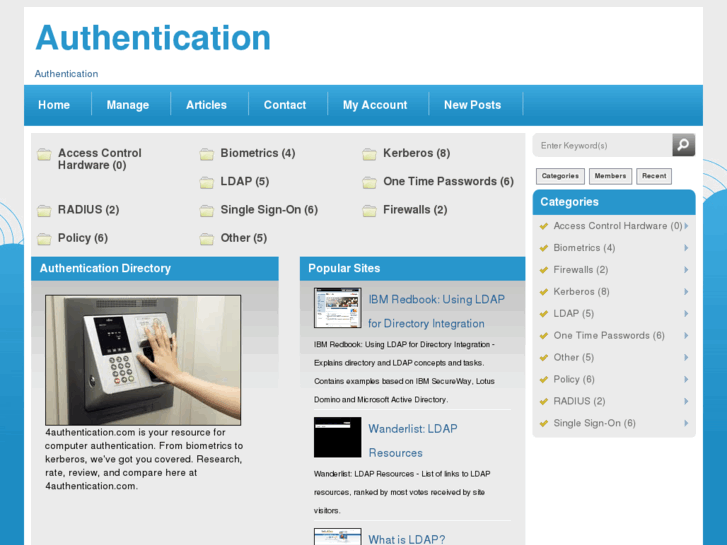Open the What is LDAP? link
Screen dimensions: 727x545
[x=407, y=539]
